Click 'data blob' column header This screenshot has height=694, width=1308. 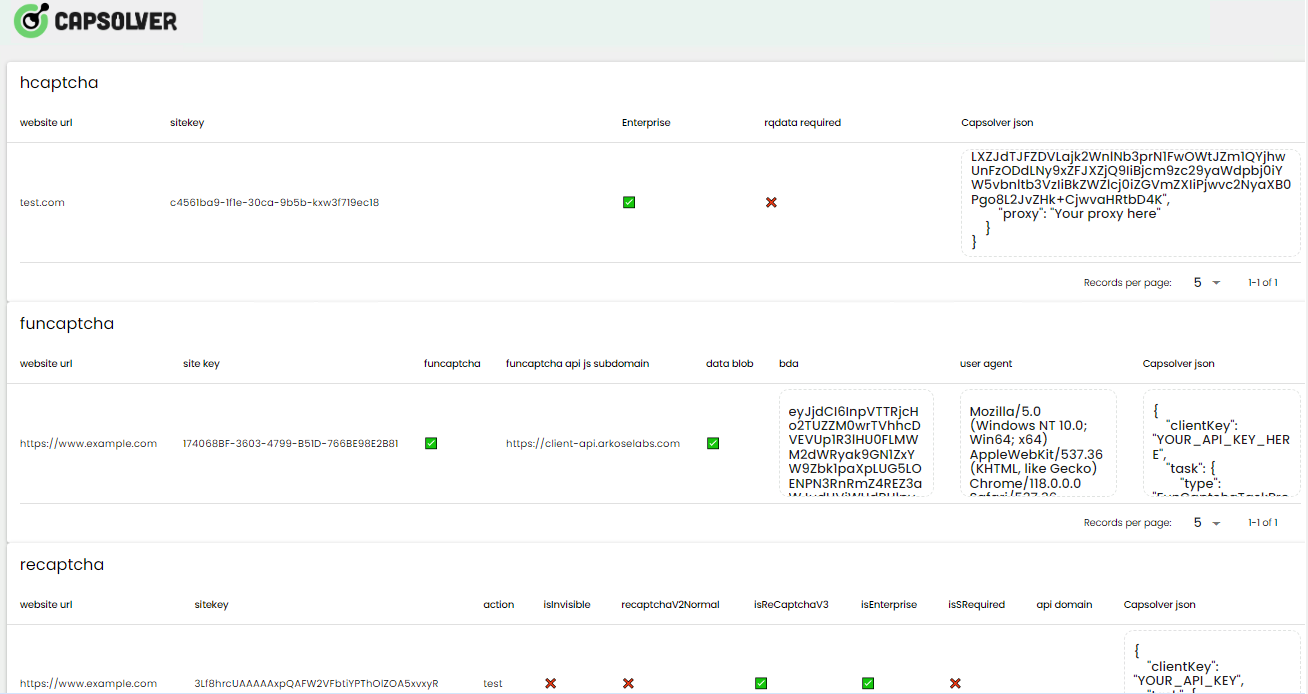click(x=730, y=364)
